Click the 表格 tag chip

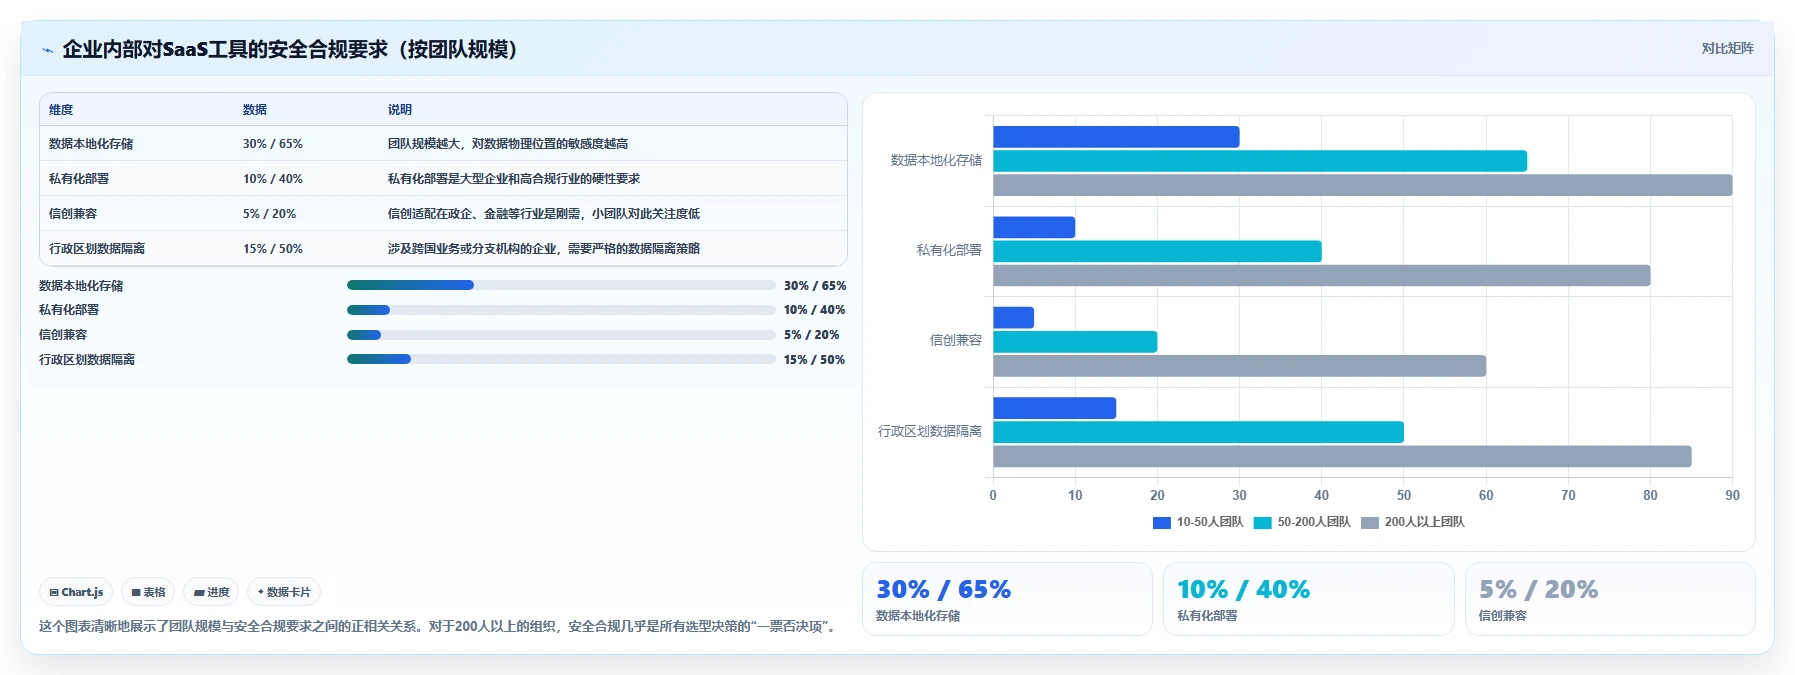(x=148, y=592)
